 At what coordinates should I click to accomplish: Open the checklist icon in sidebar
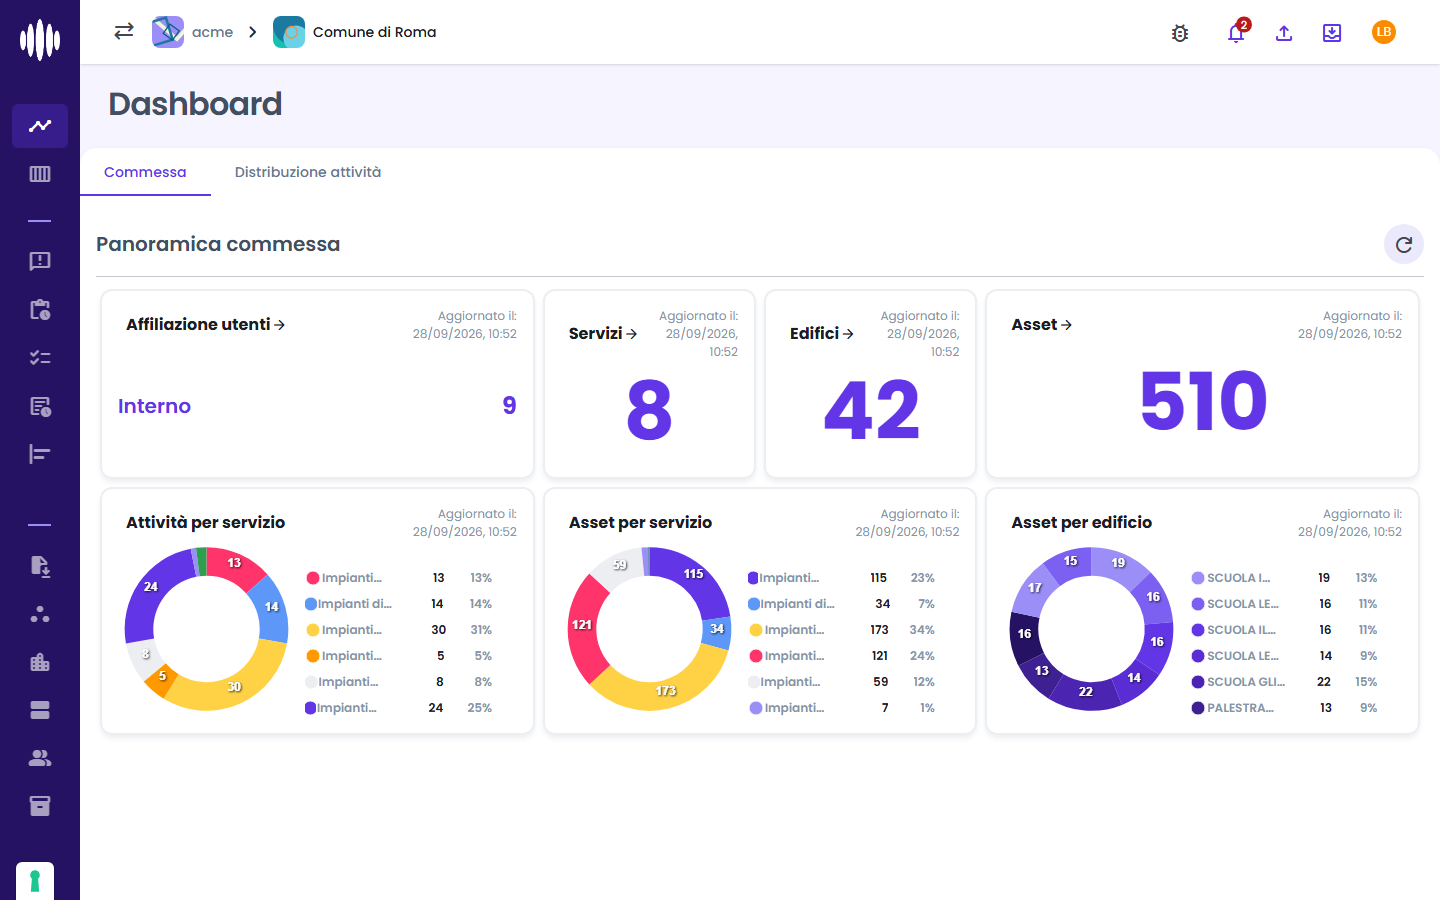click(x=40, y=357)
